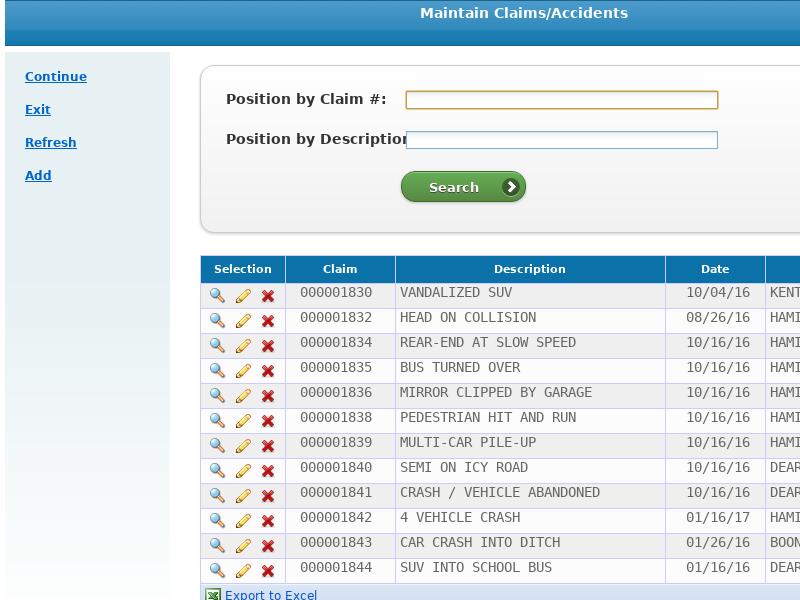Delete the CAR CRASH INTO DITCH claim
The image size is (800, 600).
pyautogui.click(x=268, y=545)
